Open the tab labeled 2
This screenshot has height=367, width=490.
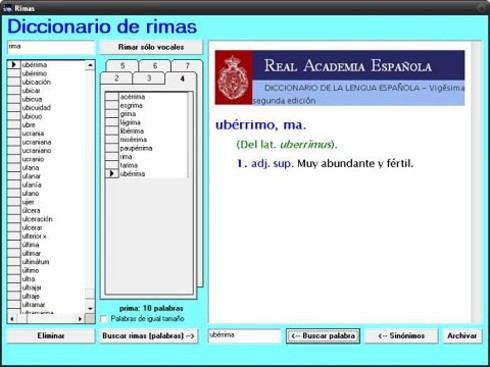click(x=116, y=78)
